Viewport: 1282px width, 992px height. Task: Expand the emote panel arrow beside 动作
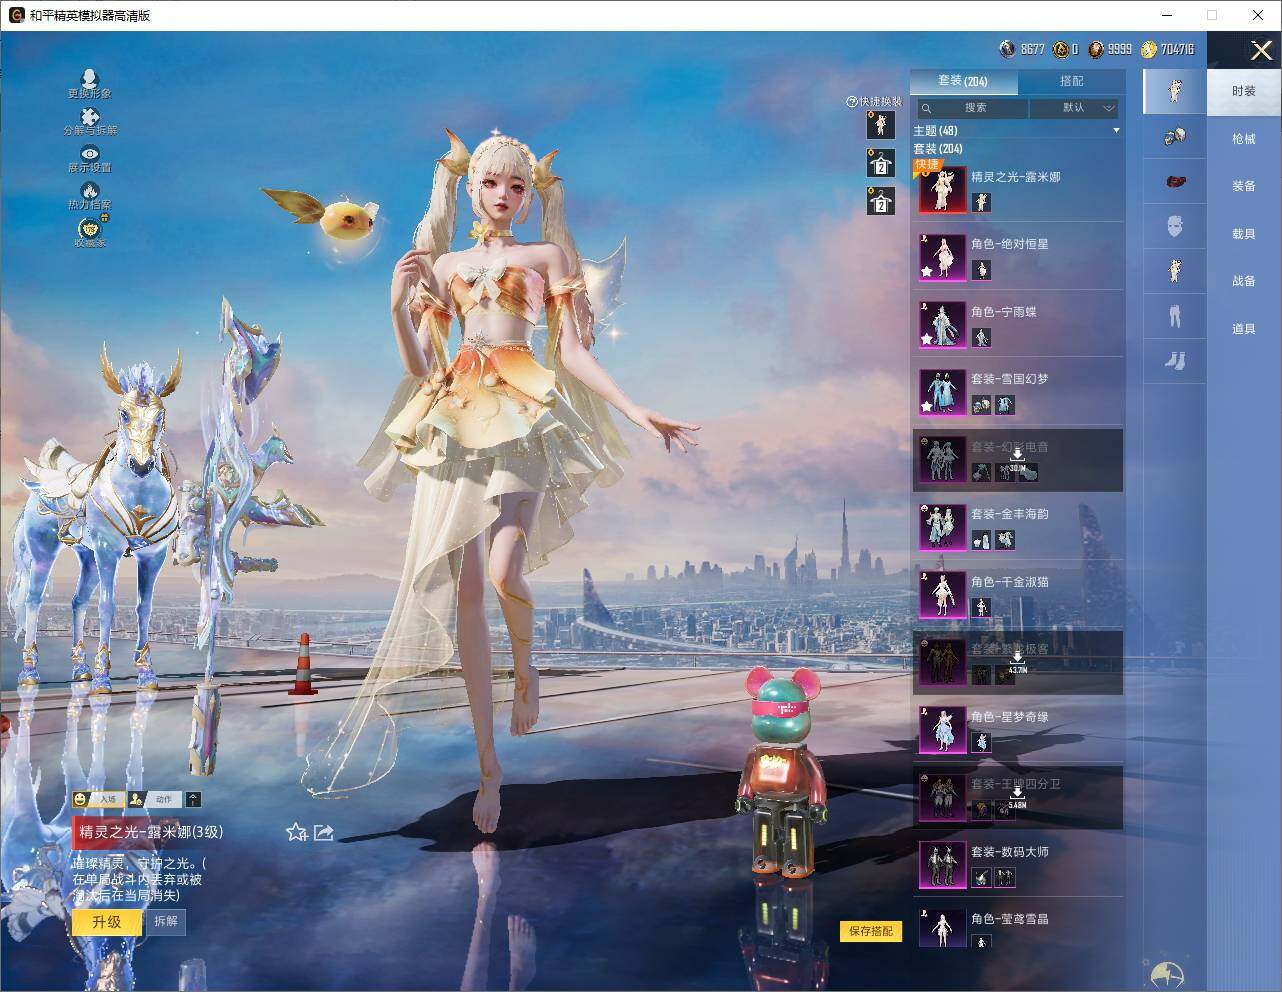click(193, 799)
